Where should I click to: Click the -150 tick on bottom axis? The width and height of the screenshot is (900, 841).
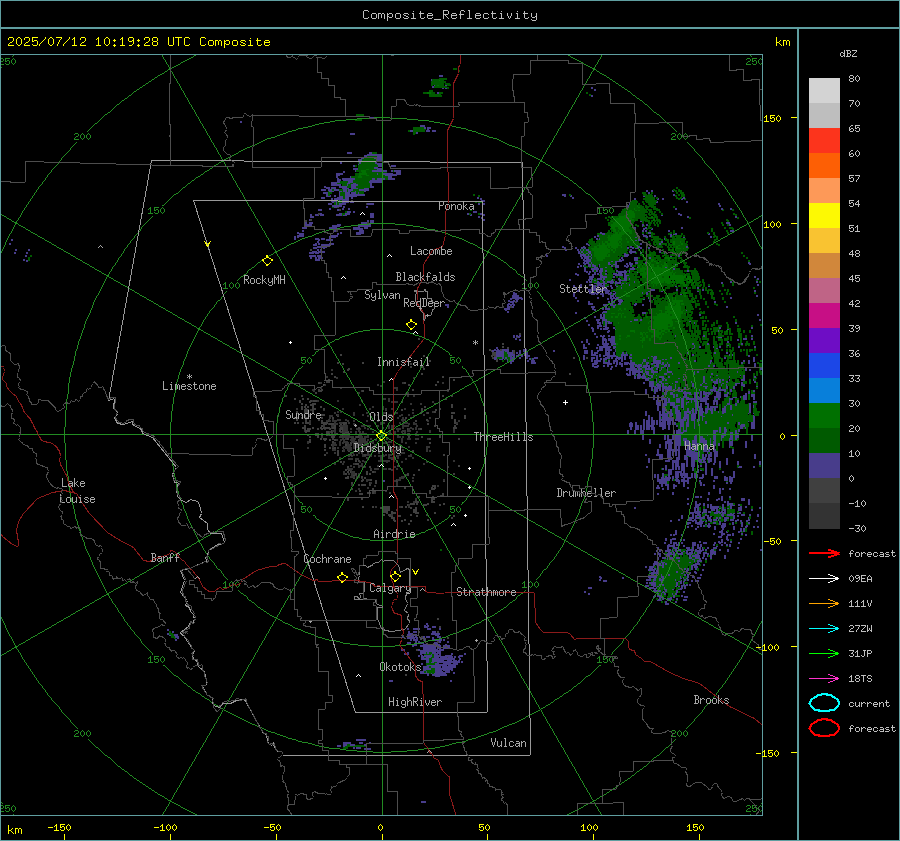point(60,828)
